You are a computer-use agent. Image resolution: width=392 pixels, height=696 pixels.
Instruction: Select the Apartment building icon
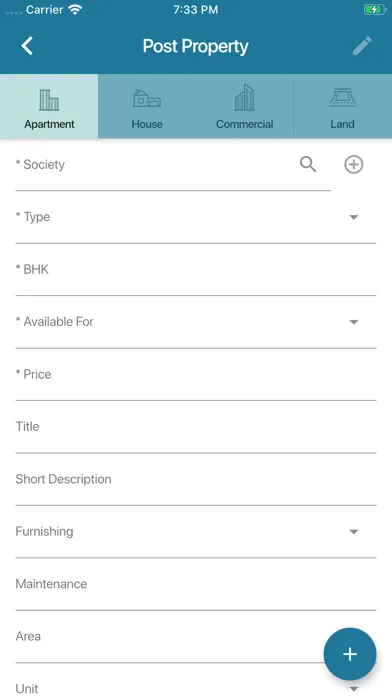(49, 99)
